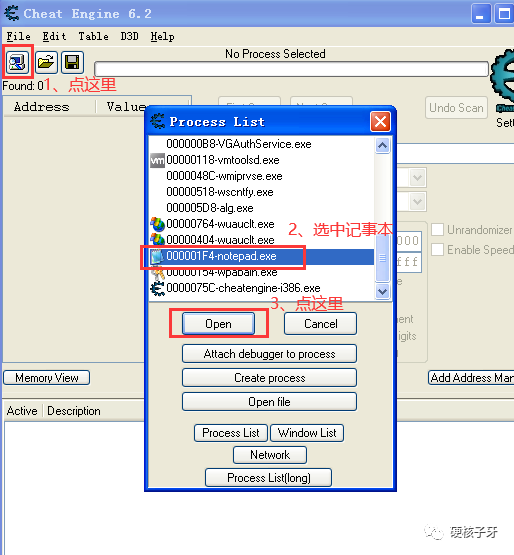Open the Help menu
This screenshot has height=555, width=514.
coord(162,36)
